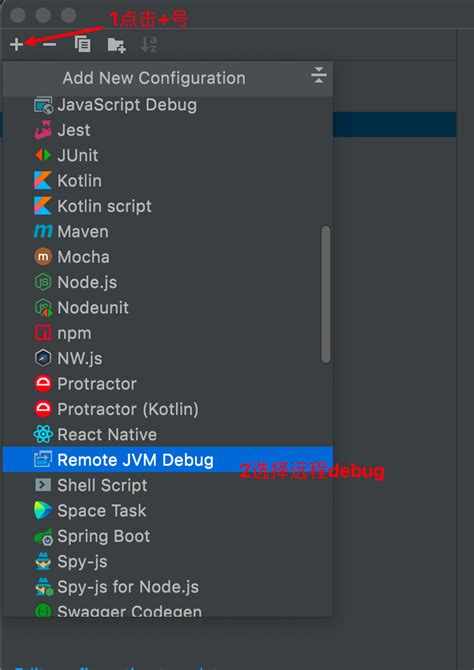Viewport: 474px width, 670px height.
Task: Select Node.js configuration
Action: 168,282
